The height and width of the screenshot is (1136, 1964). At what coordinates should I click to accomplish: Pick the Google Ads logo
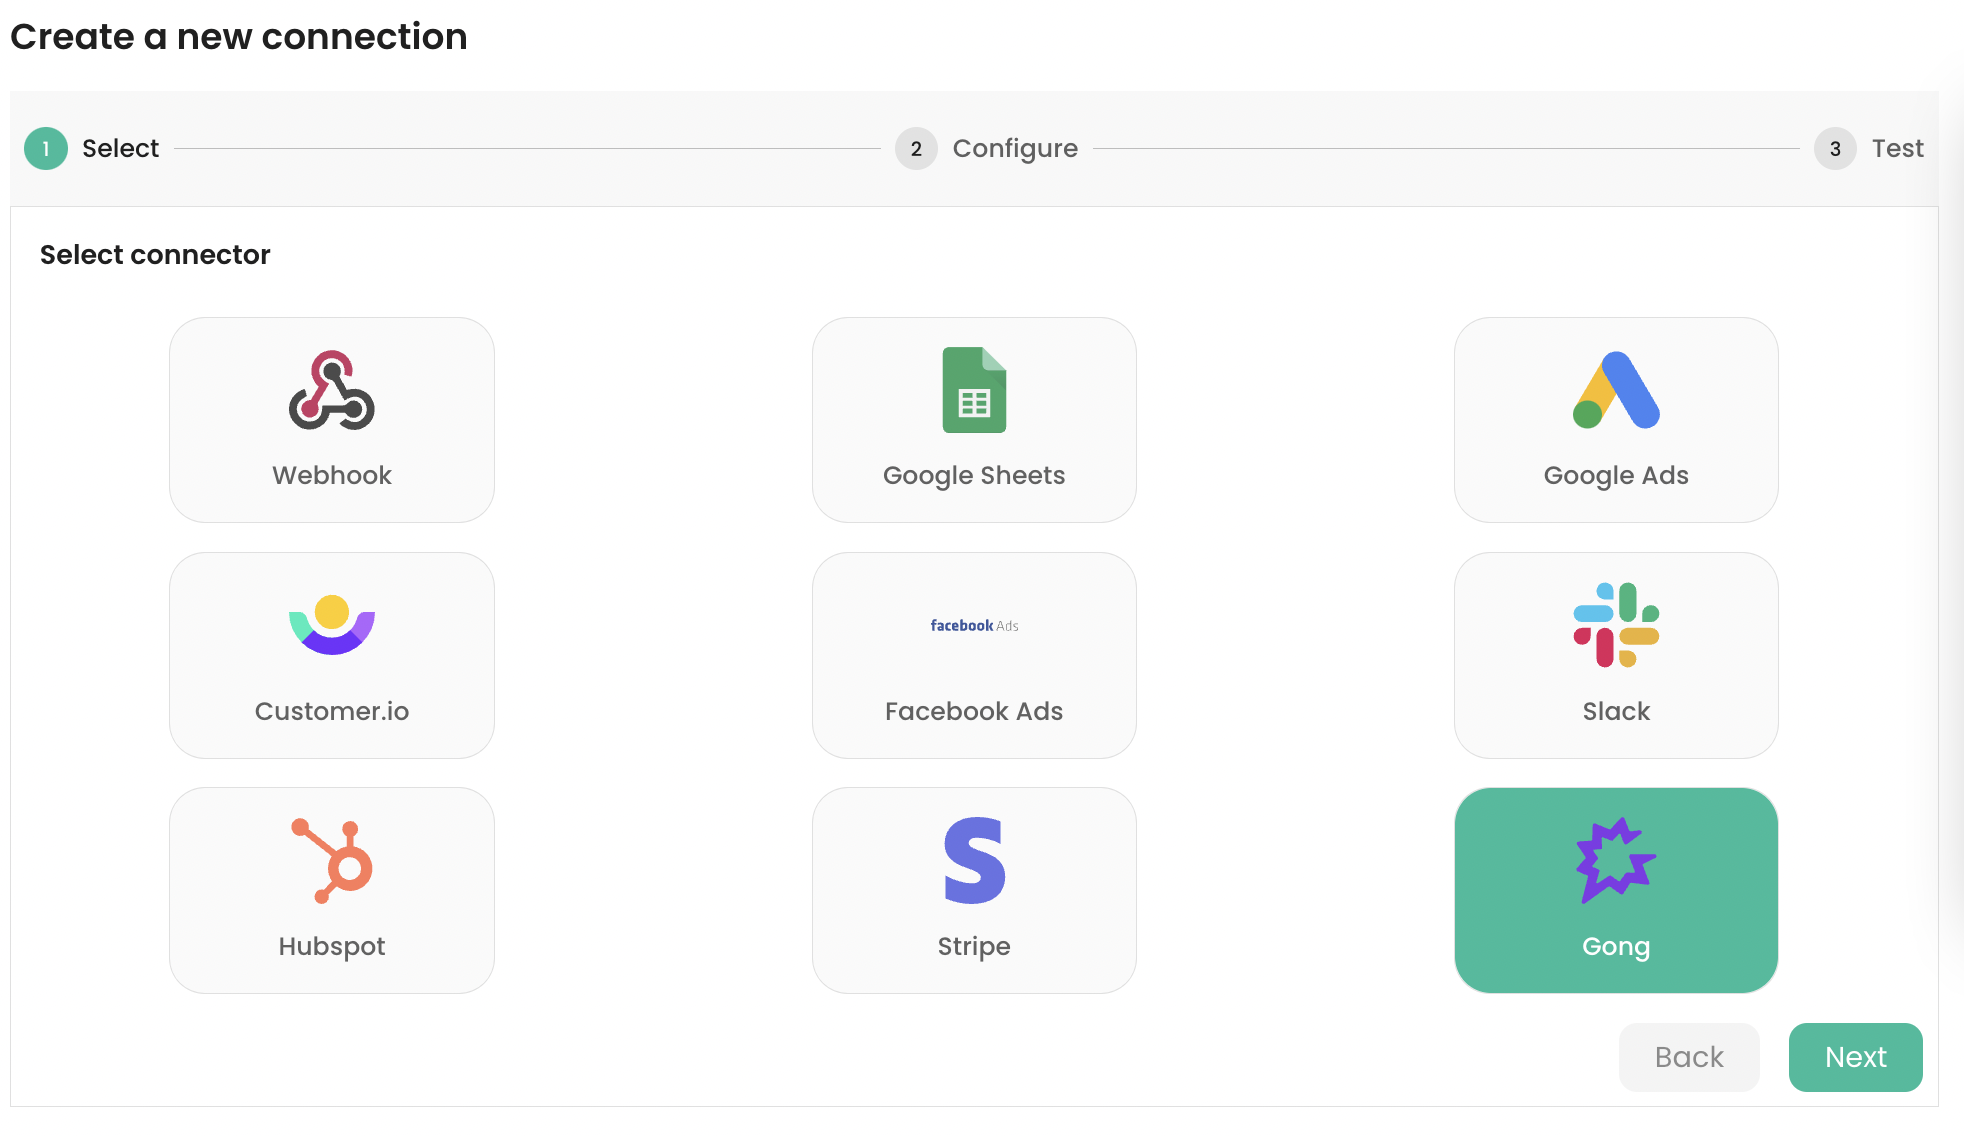tap(1615, 390)
